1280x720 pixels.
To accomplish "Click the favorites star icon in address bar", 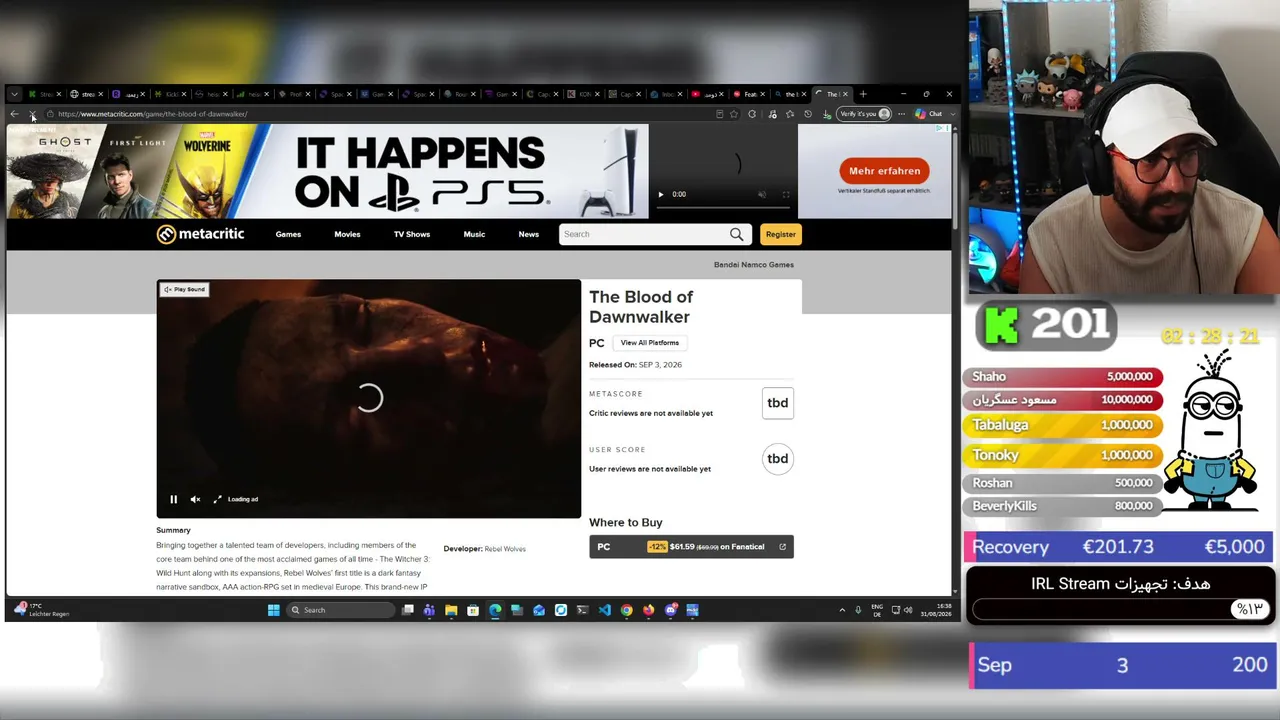I will (x=734, y=114).
